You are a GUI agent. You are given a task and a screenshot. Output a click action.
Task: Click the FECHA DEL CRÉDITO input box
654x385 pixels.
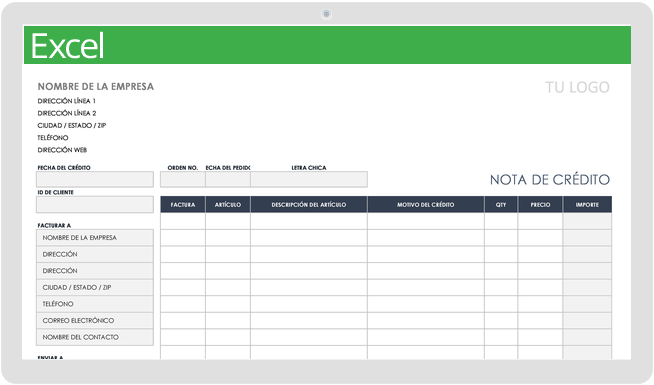[95, 179]
